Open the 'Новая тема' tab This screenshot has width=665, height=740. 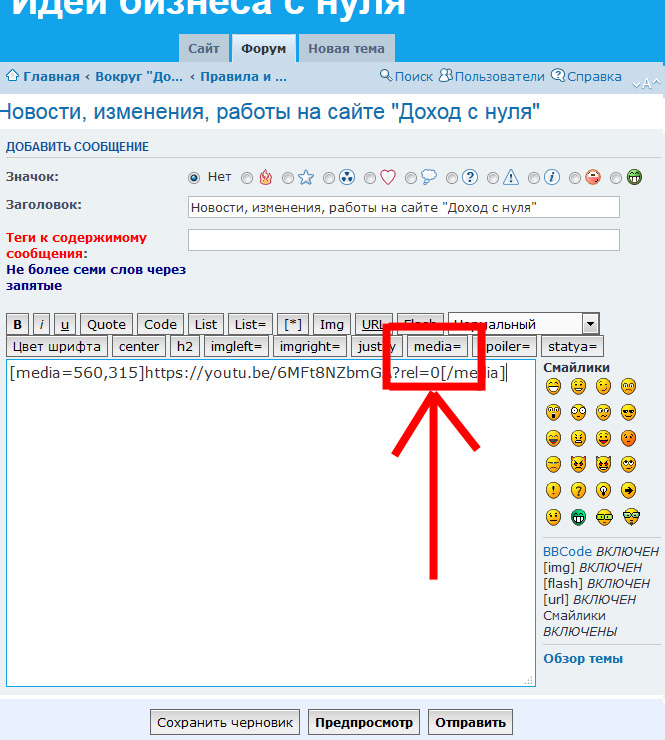[346, 48]
